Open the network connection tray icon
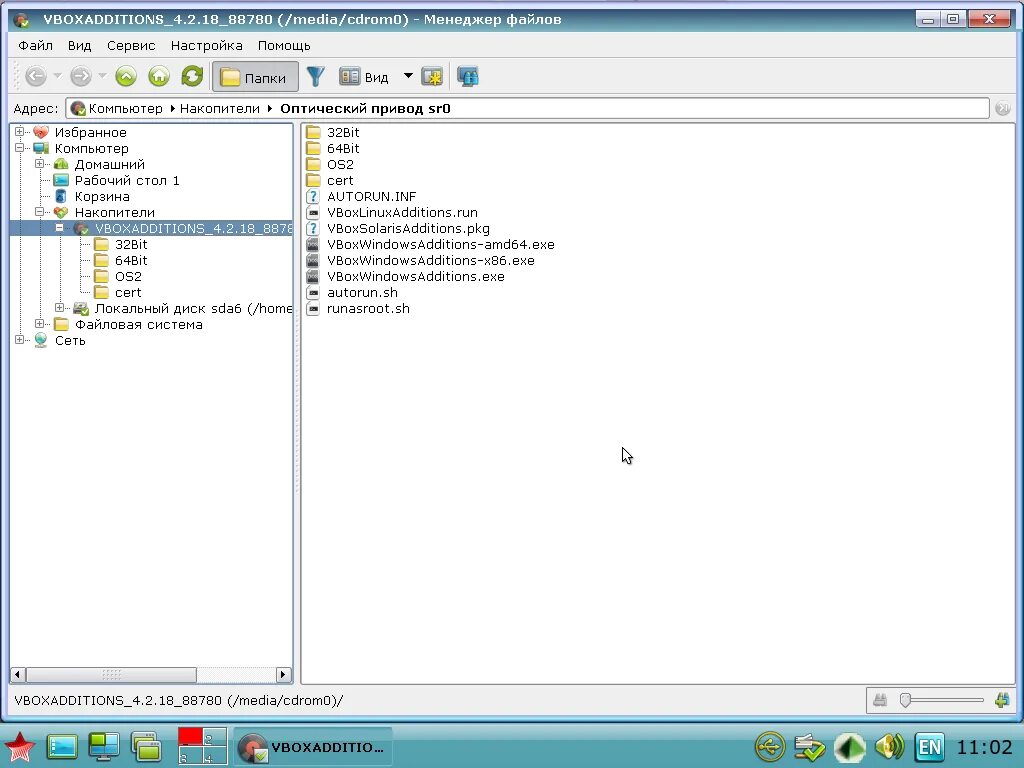This screenshot has height=768, width=1024. pyautogui.click(x=810, y=746)
